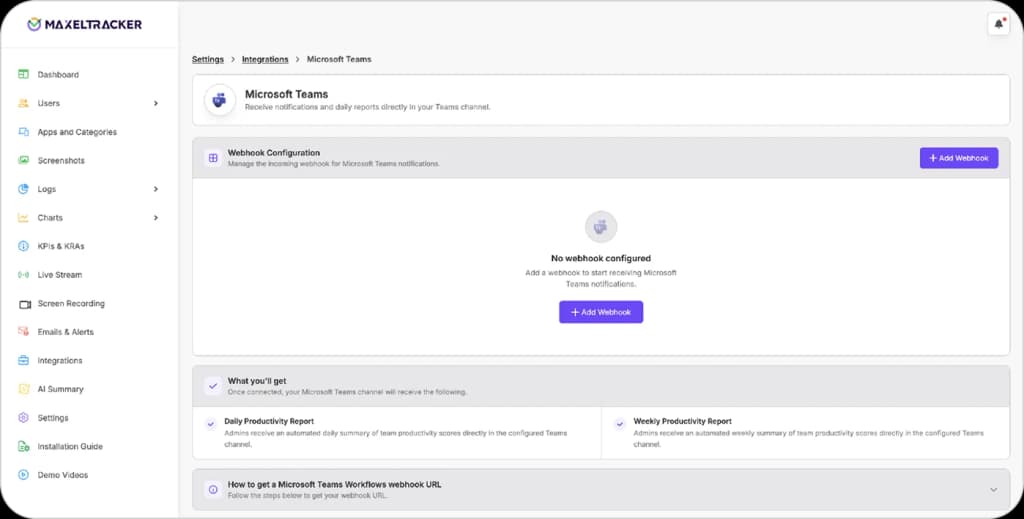This screenshot has height=519, width=1024.
Task: Click 'No webhook configured' text
Action: pos(601,259)
